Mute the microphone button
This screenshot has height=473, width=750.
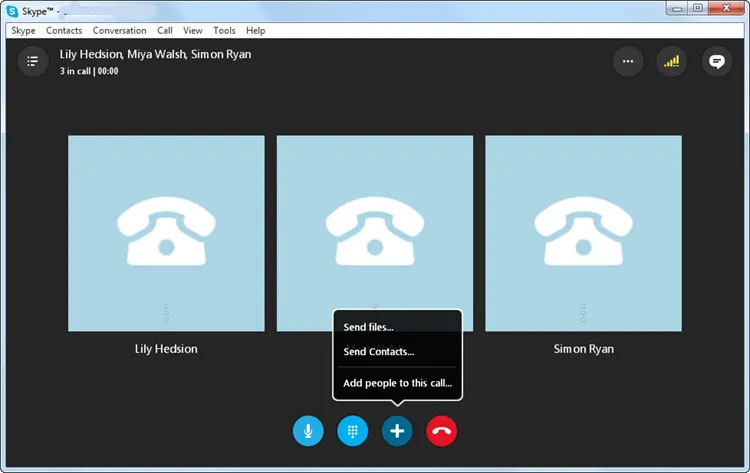click(308, 430)
